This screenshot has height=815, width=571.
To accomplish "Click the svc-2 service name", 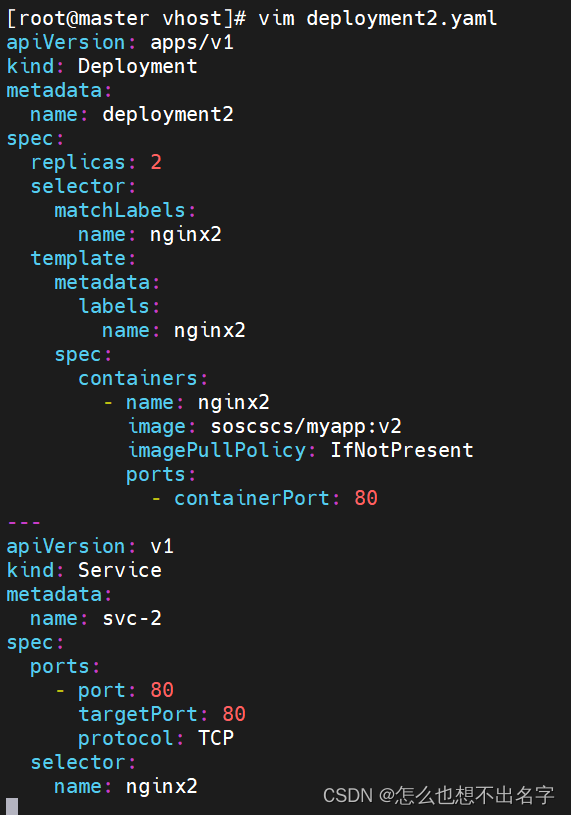I will pyautogui.click(x=132, y=619).
